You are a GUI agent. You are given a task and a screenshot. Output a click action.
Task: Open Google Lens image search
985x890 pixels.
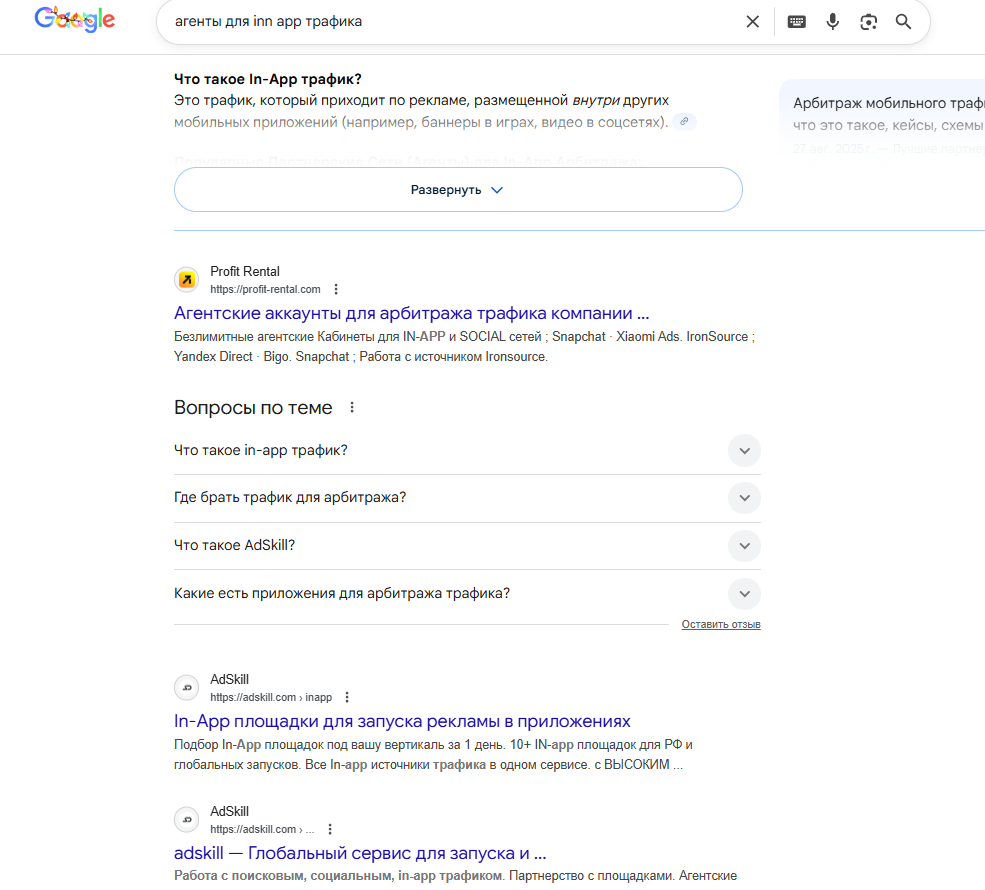pyautogui.click(x=868, y=20)
